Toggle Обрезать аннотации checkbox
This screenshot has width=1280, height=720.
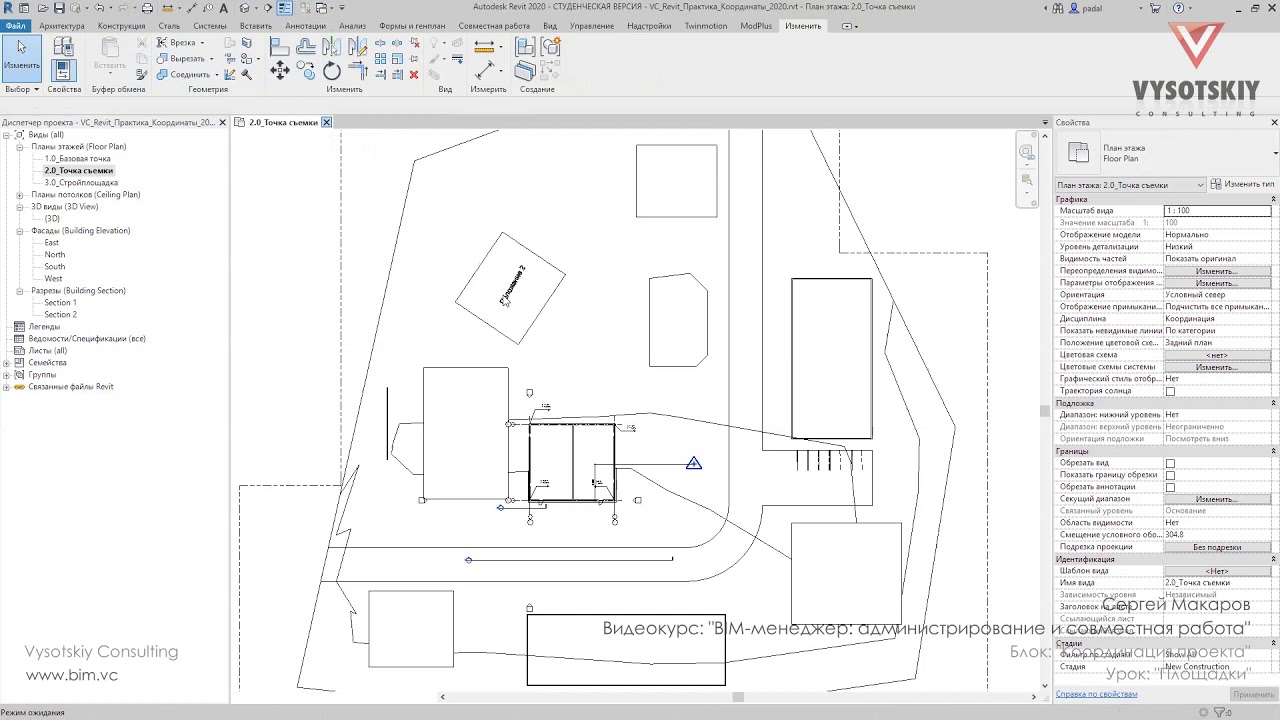pos(1170,487)
